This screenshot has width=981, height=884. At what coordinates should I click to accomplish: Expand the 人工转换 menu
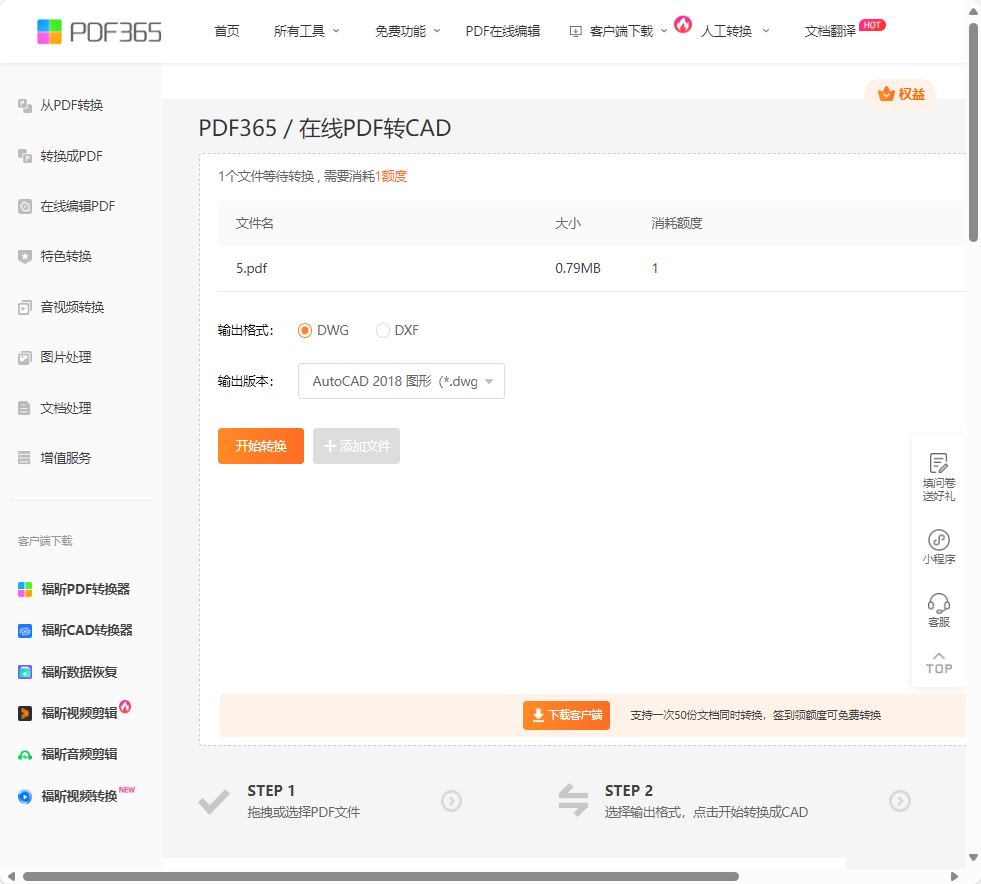pos(734,31)
